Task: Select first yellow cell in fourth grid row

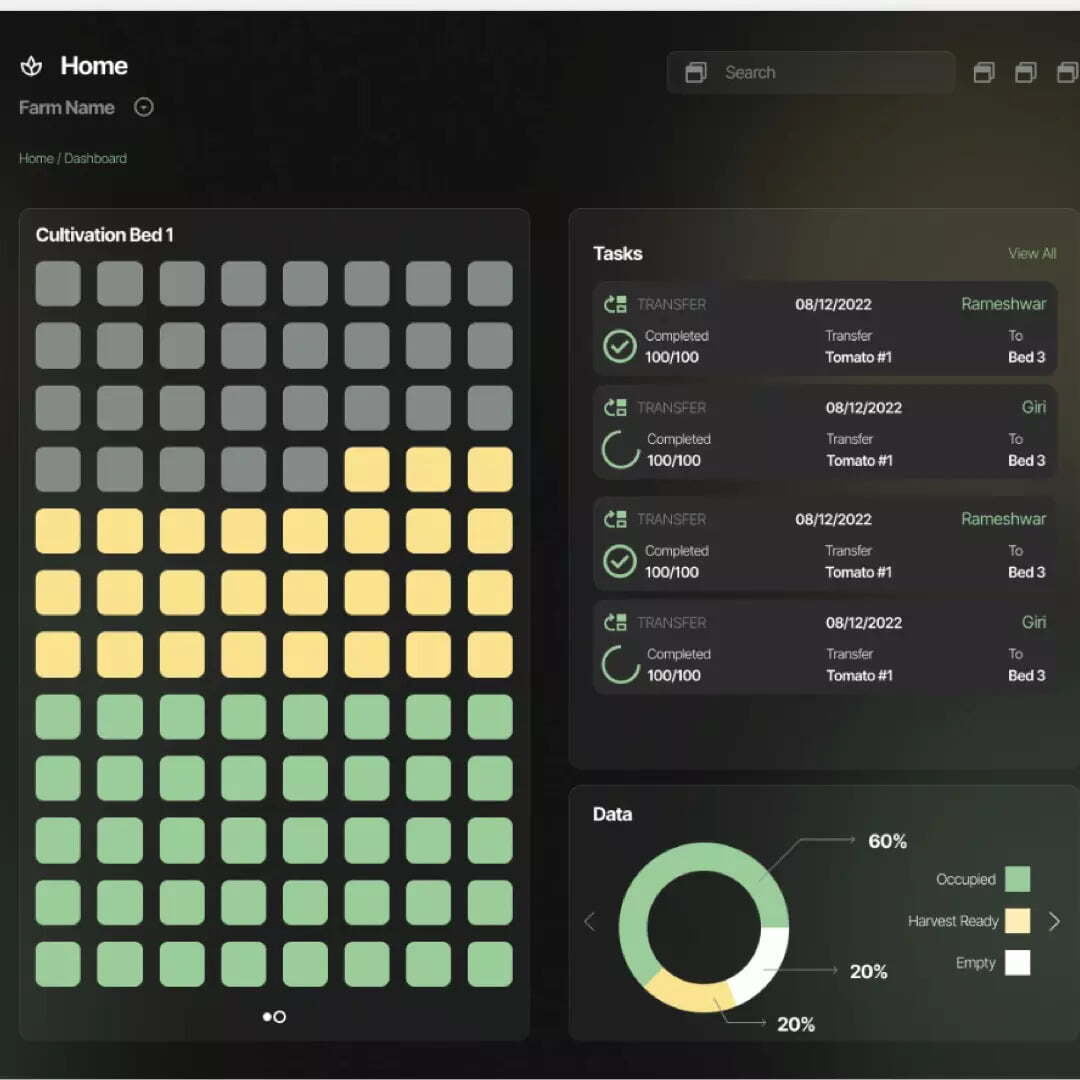Action: [x=366, y=469]
